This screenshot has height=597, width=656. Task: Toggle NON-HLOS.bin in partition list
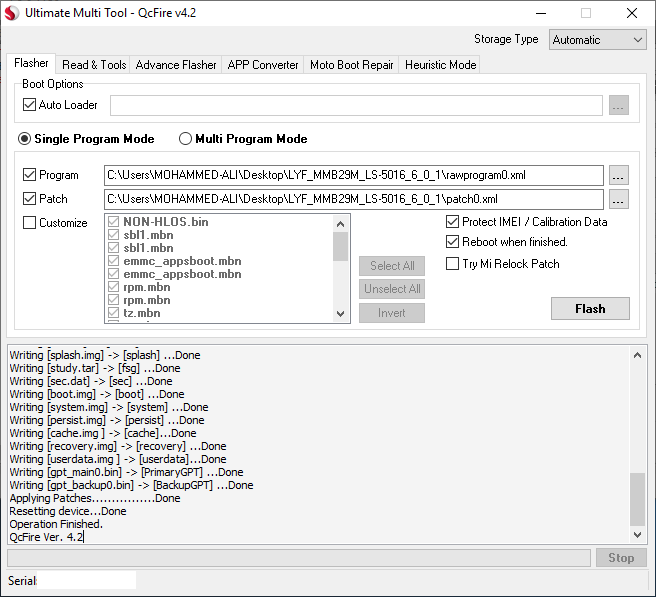(x=113, y=222)
